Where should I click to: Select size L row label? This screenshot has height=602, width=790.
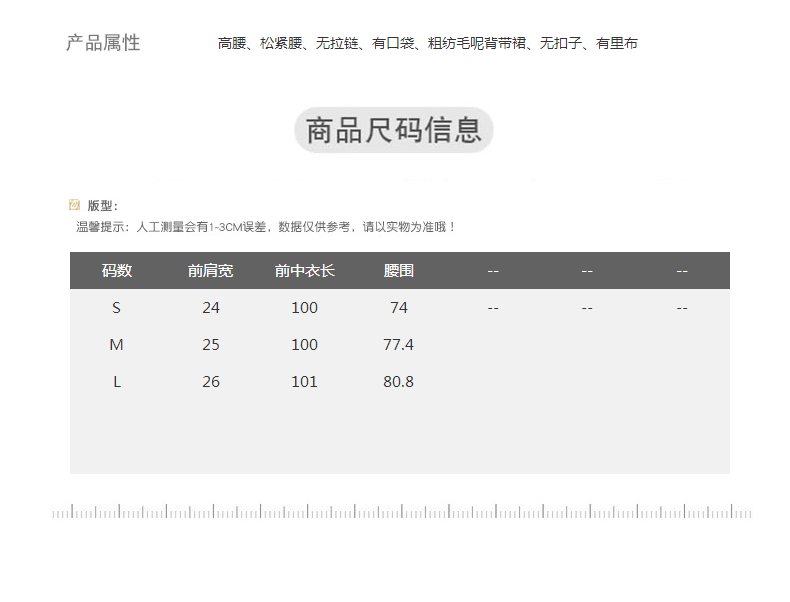pyautogui.click(x=117, y=382)
